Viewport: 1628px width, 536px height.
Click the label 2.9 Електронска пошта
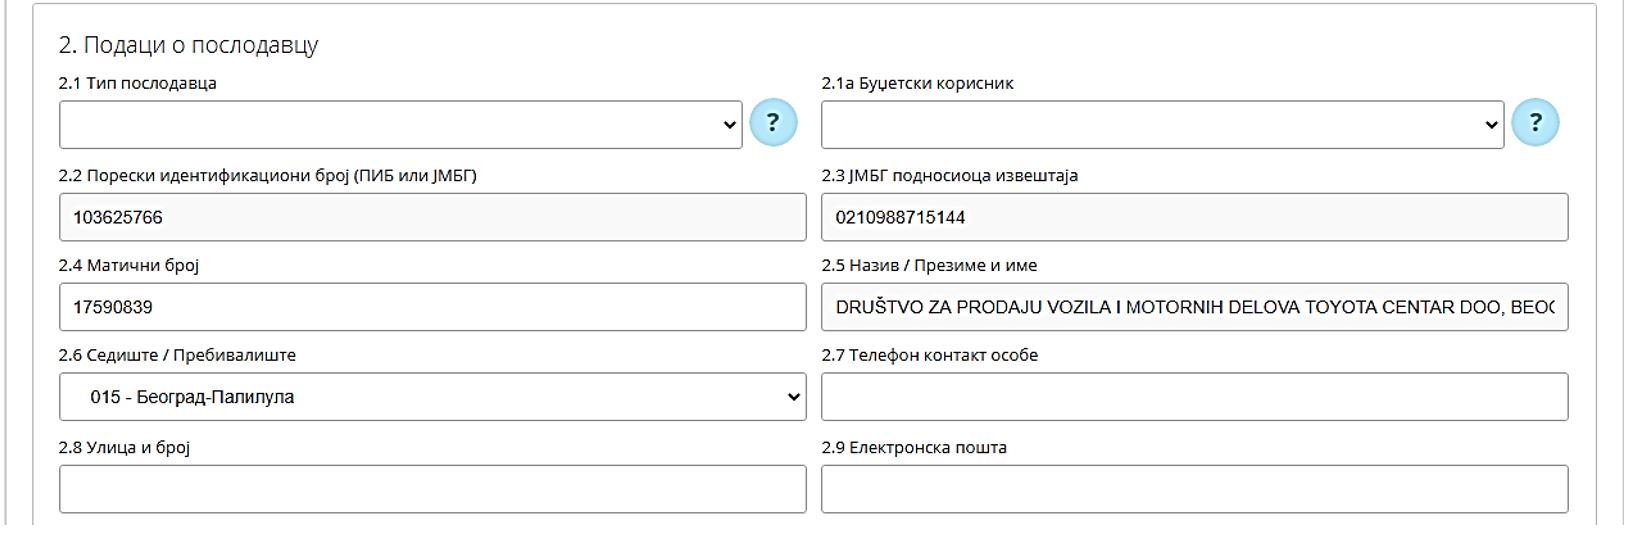tap(914, 448)
